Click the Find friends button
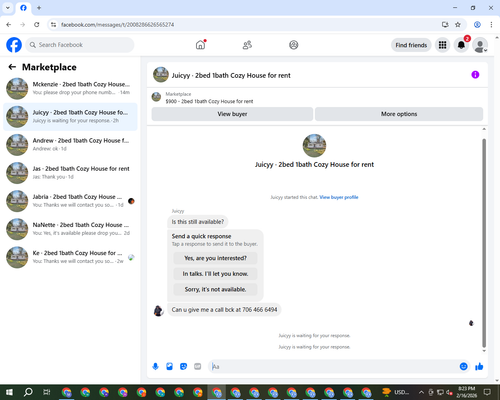Screen dimensions: 500x400 [411, 45]
